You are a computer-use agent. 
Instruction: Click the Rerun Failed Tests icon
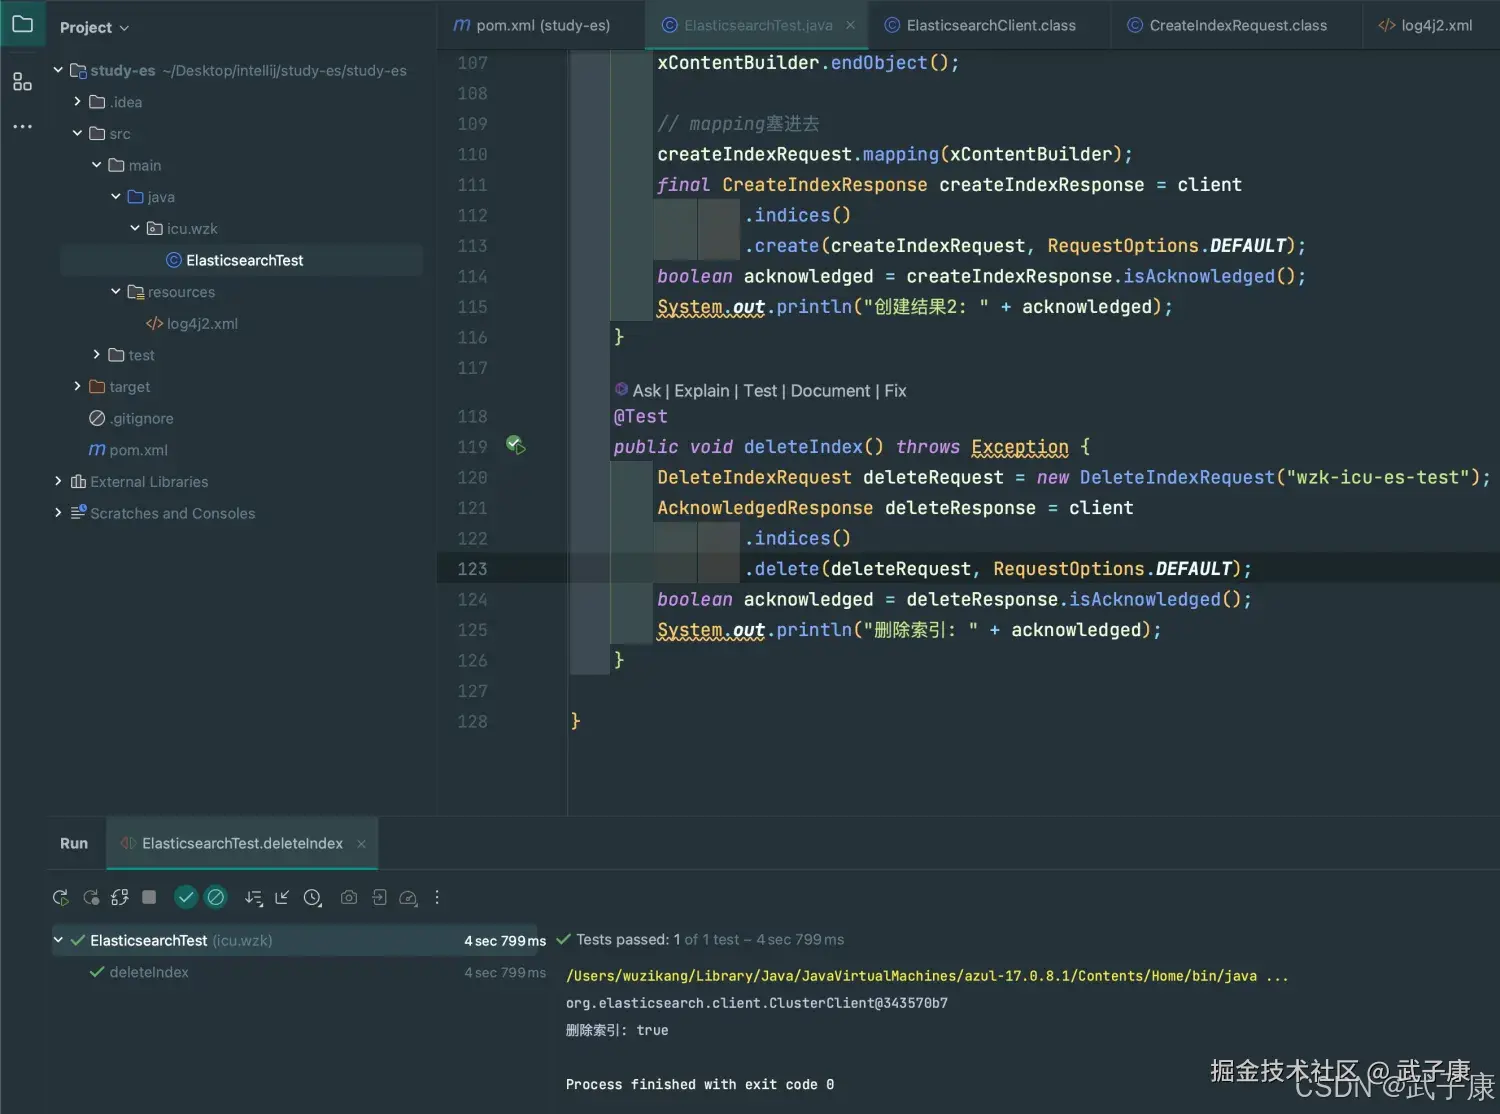point(91,897)
